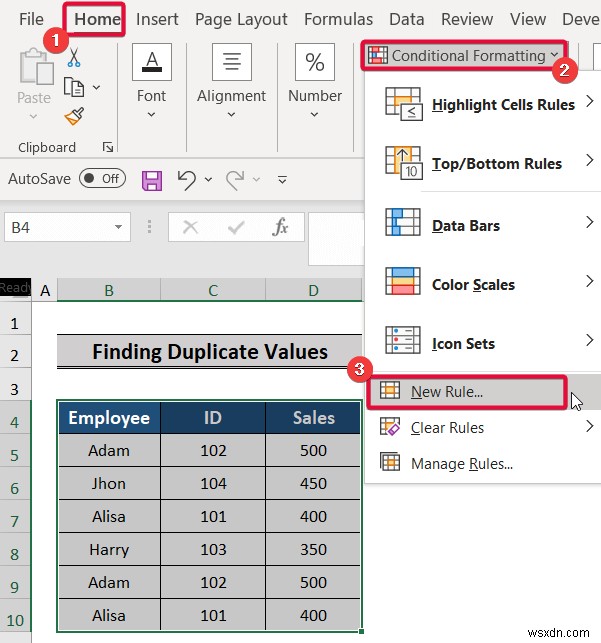Image resolution: width=601 pixels, height=643 pixels.
Task: Choose the Manage Rules... label
Action: [x=462, y=464]
